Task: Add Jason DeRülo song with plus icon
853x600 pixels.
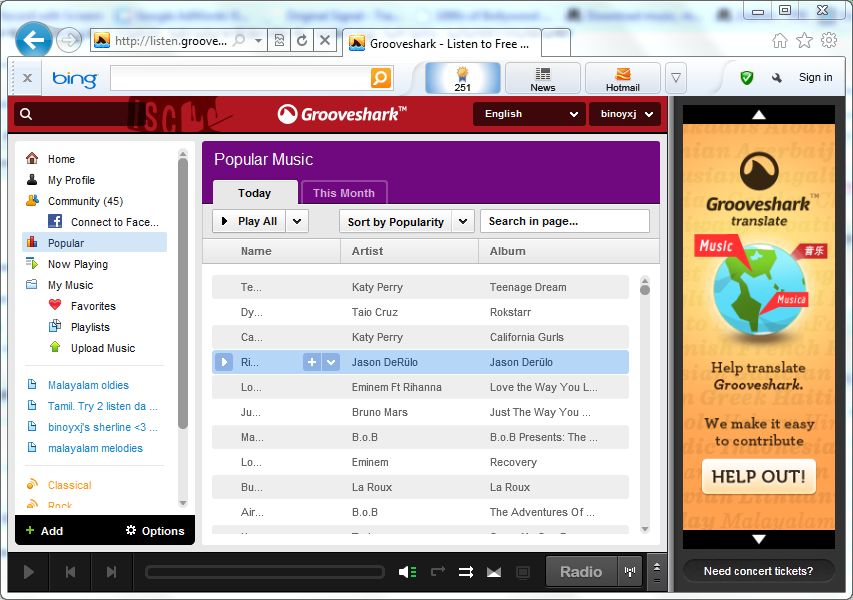Action: 312,362
